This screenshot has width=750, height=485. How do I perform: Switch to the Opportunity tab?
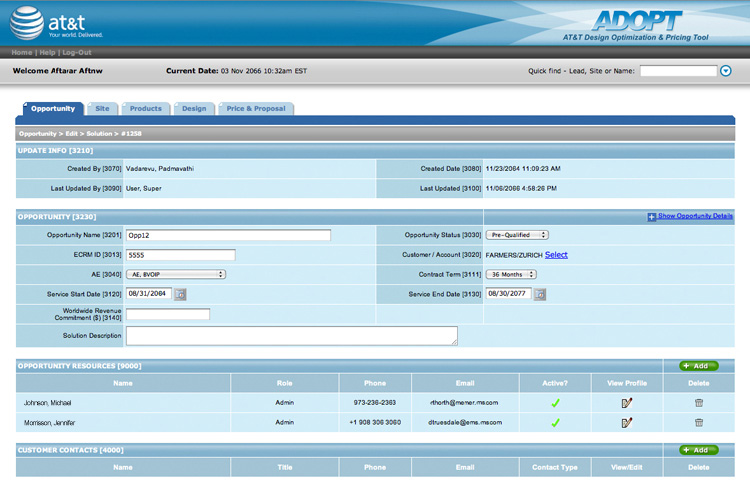[53, 109]
